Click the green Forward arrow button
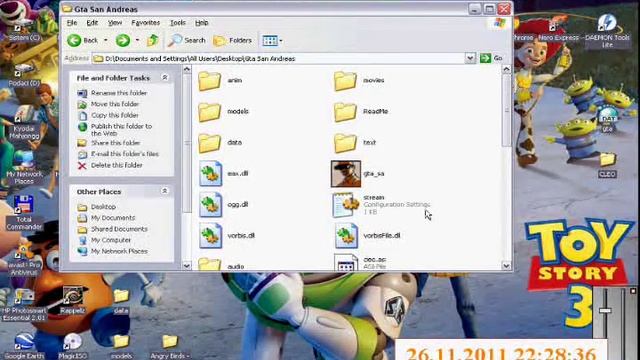Viewport: 640px width, 360px height. (122, 40)
